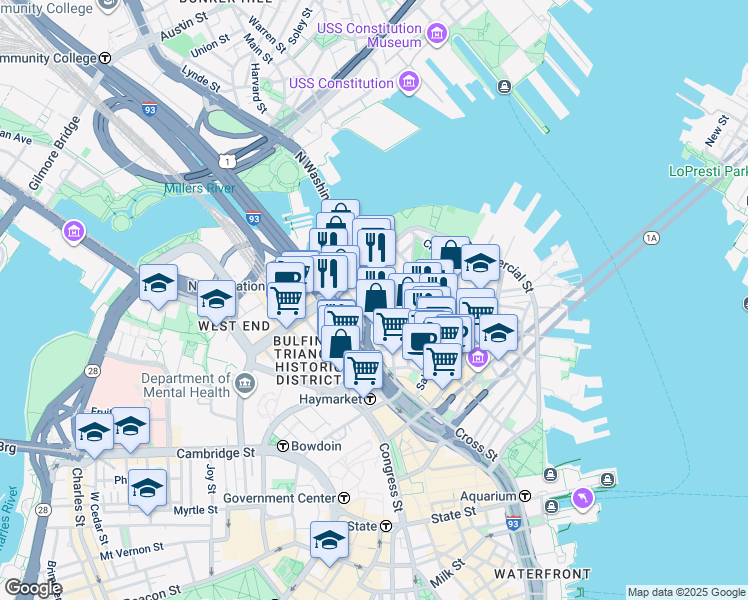Open the school marker near State station
Image resolution: width=748 pixels, height=600 pixels.
pyautogui.click(x=328, y=539)
